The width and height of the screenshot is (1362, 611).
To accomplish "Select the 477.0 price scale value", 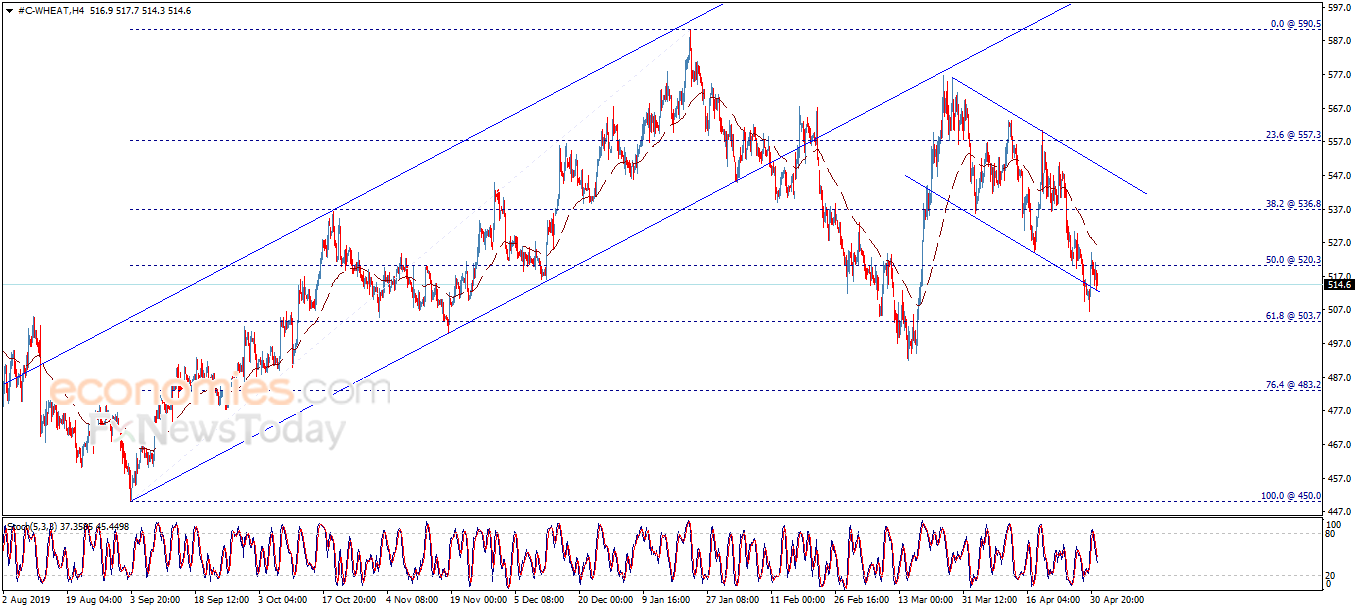I will pyautogui.click(x=1342, y=411).
